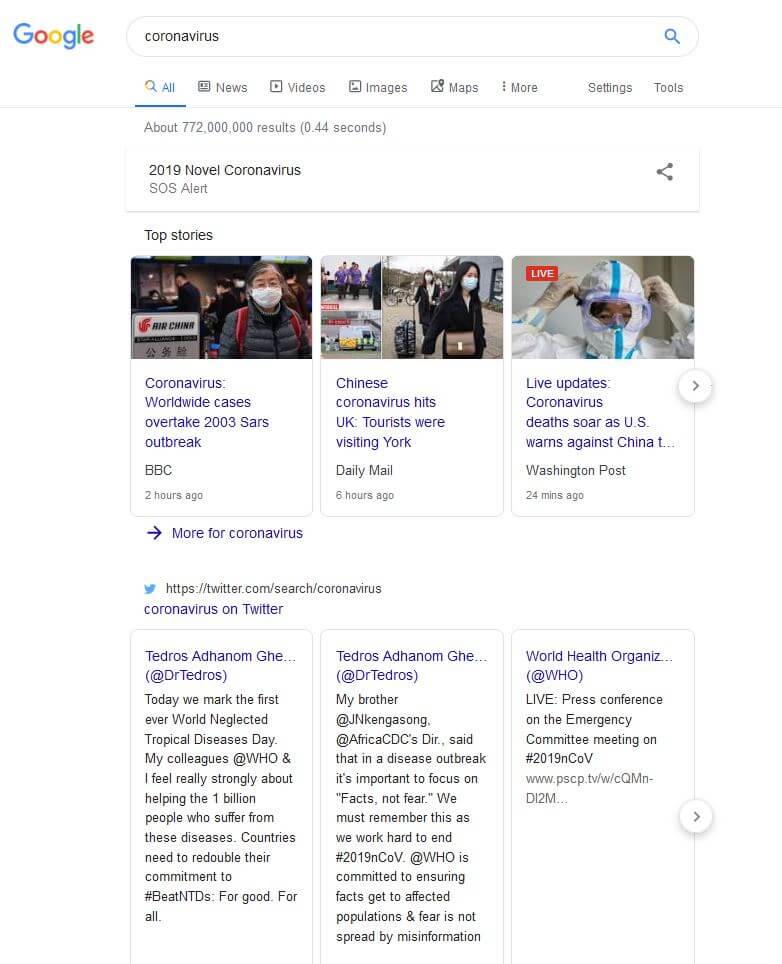Open Daily Mail story on UK coronavirus
The height and width of the screenshot is (964, 782).
pos(390,412)
